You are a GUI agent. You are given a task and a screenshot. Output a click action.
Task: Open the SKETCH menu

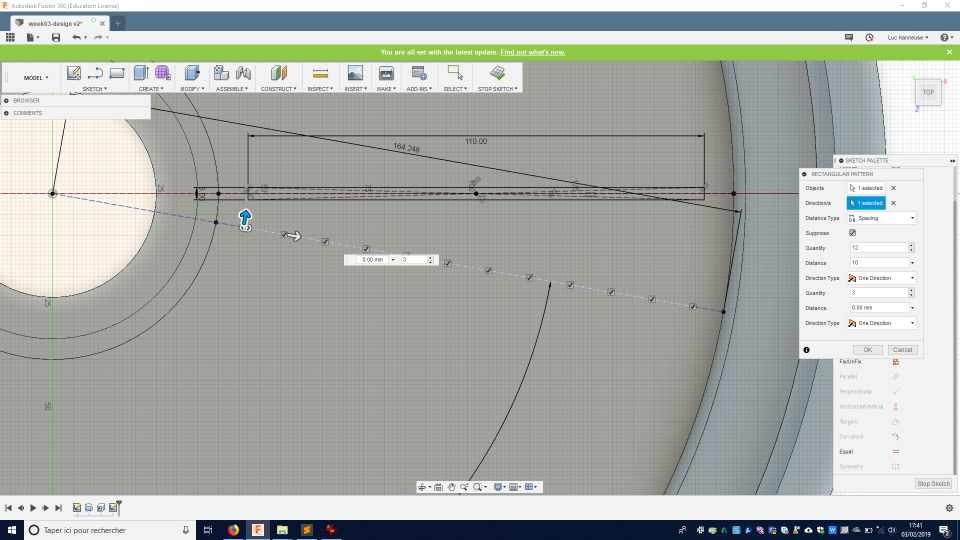tap(94, 89)
